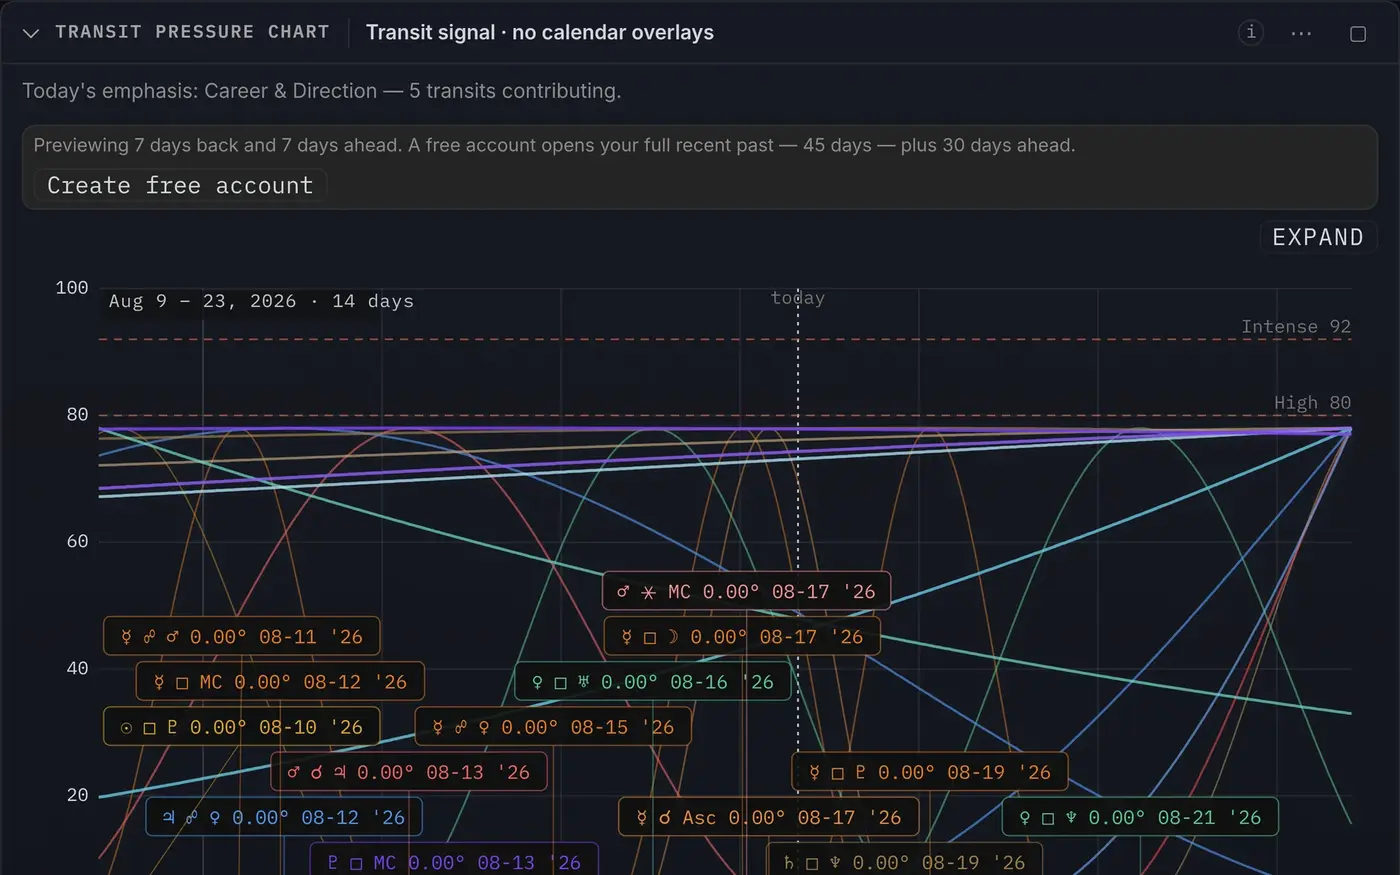Click the y-axis value 20
The image size is (1400, 875).
(77, 795)
